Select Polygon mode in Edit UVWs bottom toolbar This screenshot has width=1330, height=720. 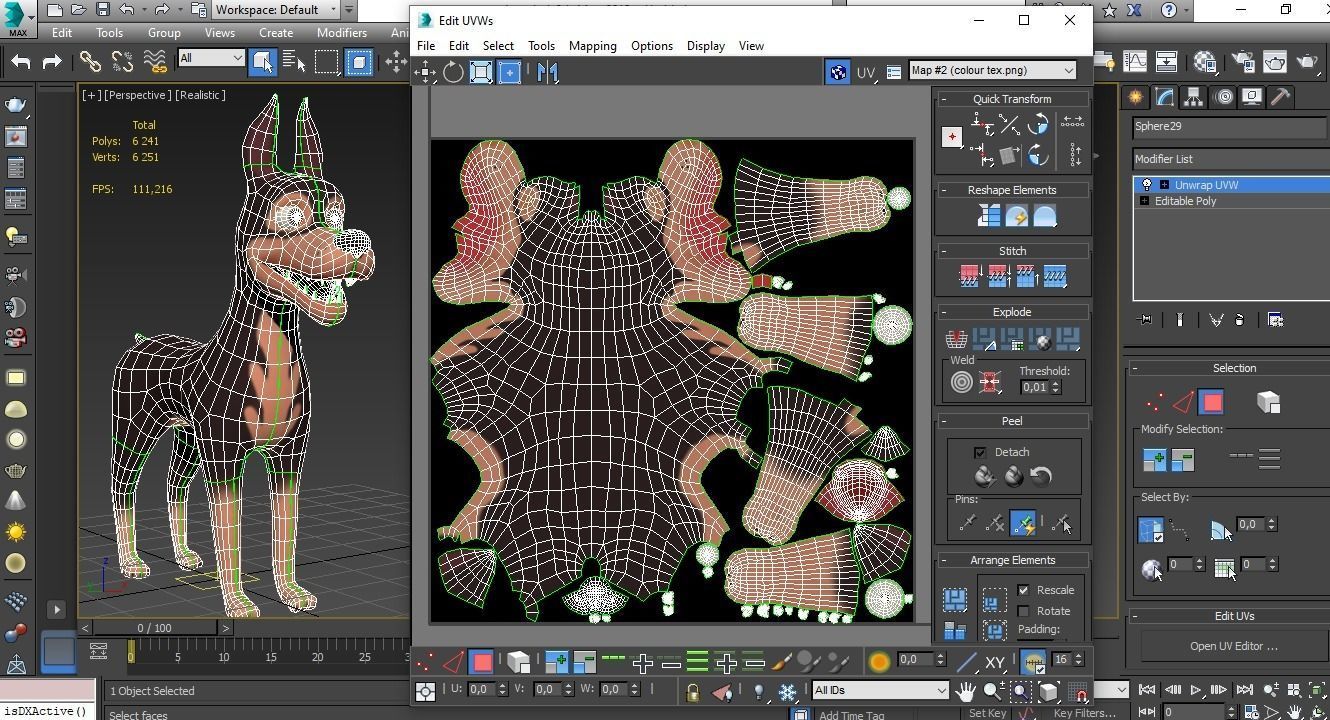pyautogui.click(x=481, y=661)
